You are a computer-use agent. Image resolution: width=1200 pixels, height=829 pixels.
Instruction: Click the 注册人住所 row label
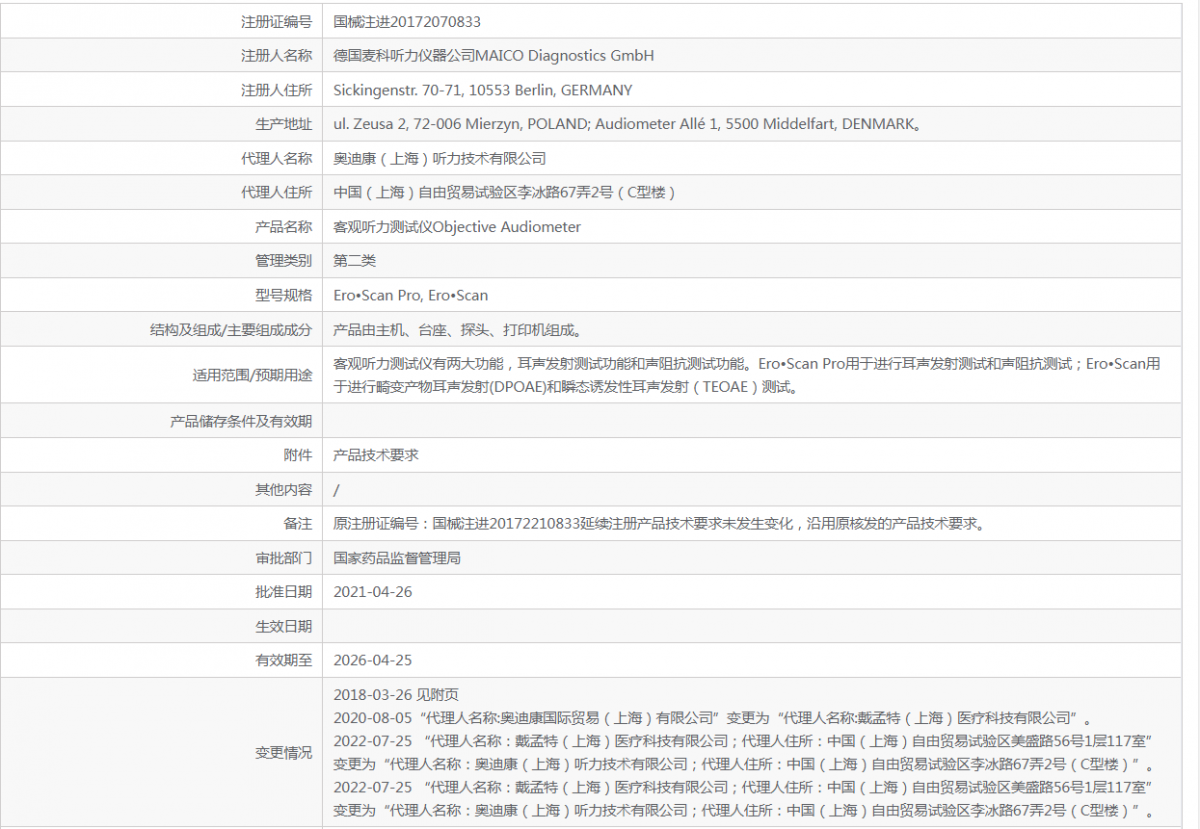coord(276,90)
